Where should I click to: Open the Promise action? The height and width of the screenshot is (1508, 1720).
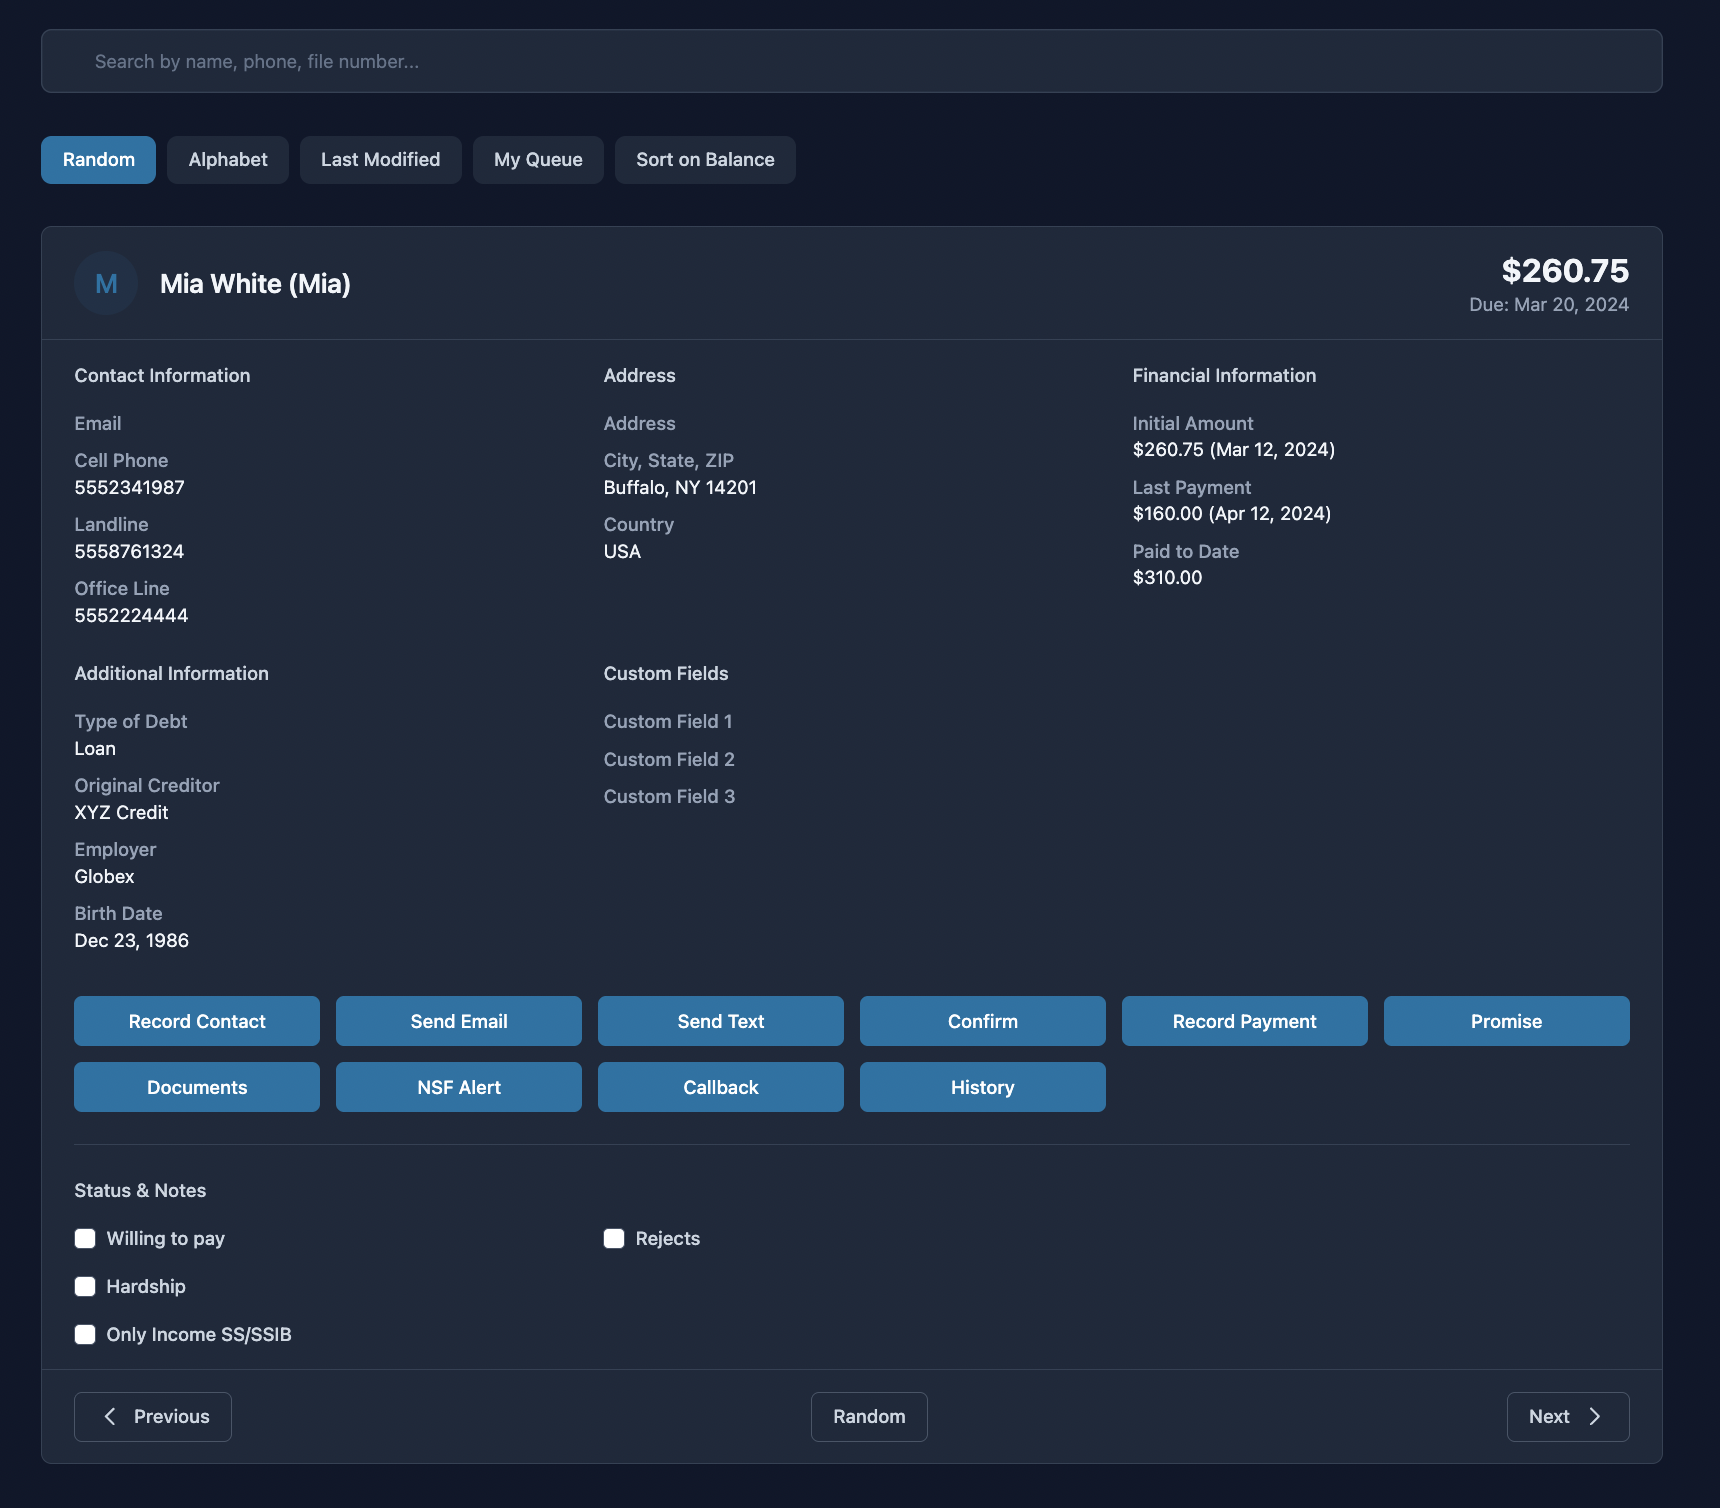pos(1506,1021)
